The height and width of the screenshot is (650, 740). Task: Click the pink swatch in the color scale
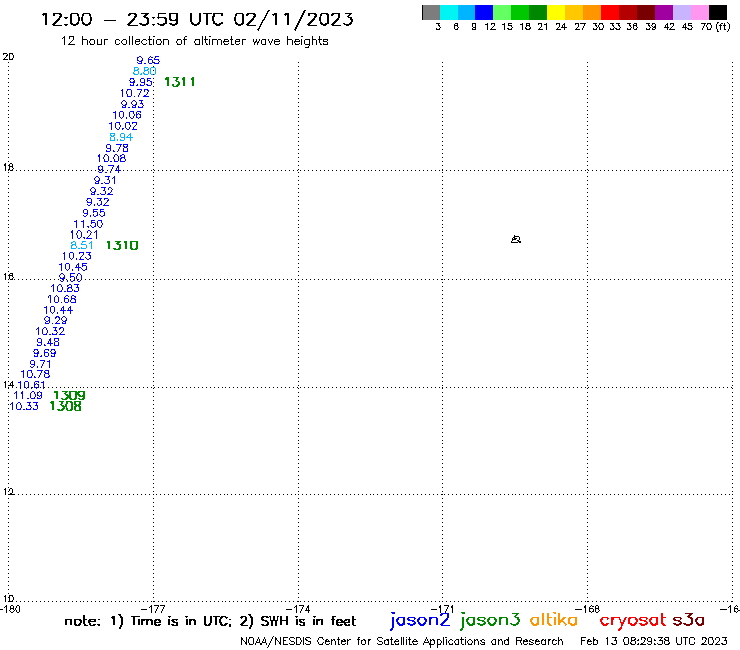(699, 12)
